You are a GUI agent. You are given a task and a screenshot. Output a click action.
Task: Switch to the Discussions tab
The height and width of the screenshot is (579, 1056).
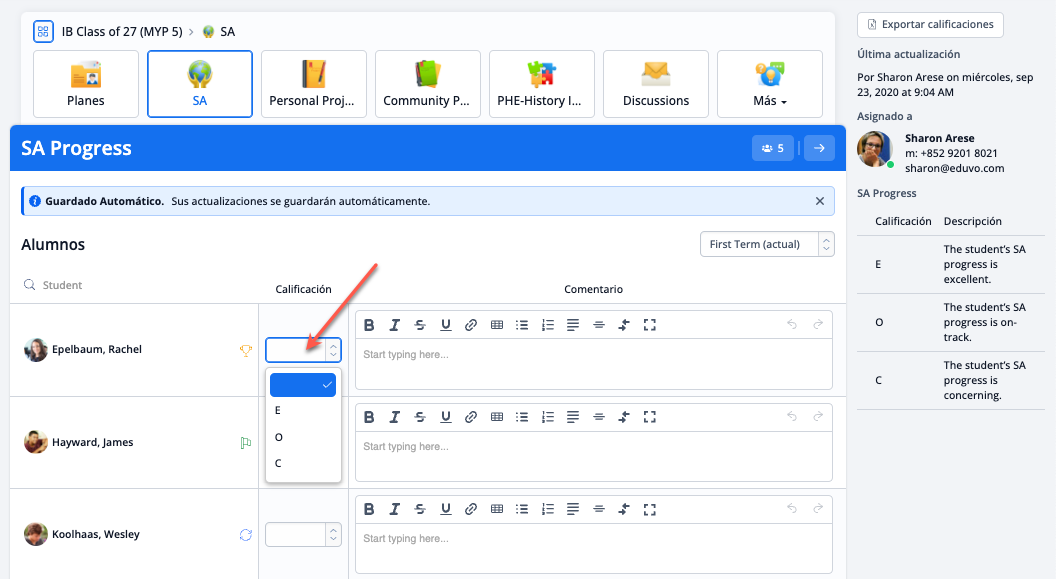click(656, 84)
